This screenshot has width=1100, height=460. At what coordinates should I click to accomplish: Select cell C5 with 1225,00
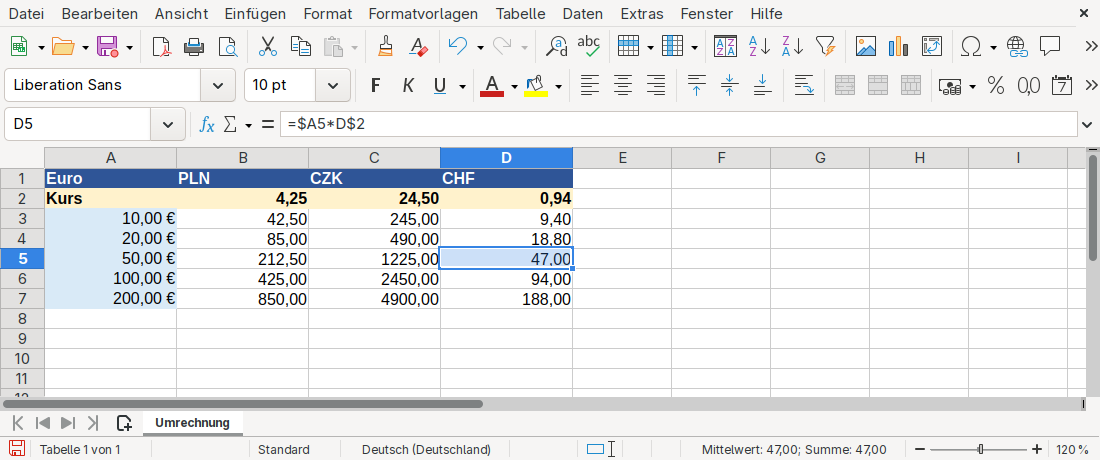point(374,259)
